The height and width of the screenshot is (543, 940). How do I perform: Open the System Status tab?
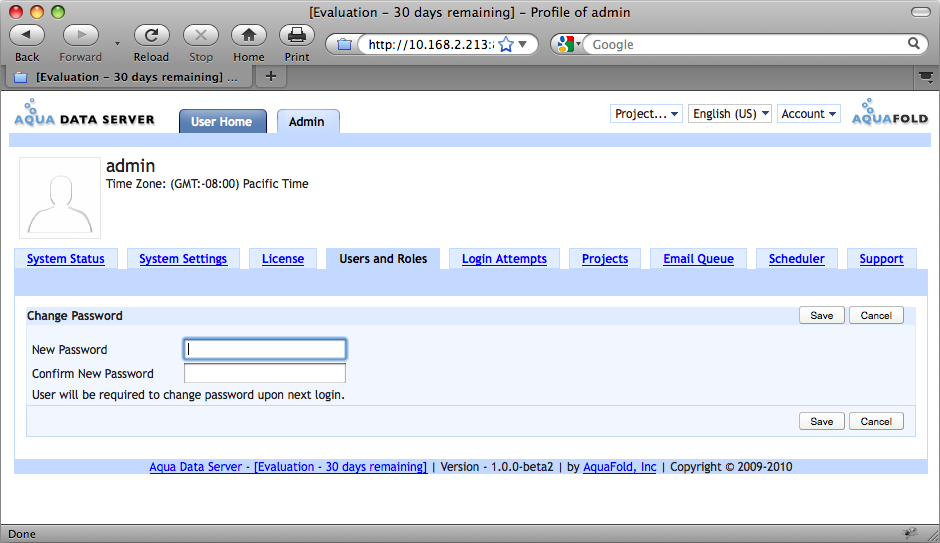click(x=66, y=259)
